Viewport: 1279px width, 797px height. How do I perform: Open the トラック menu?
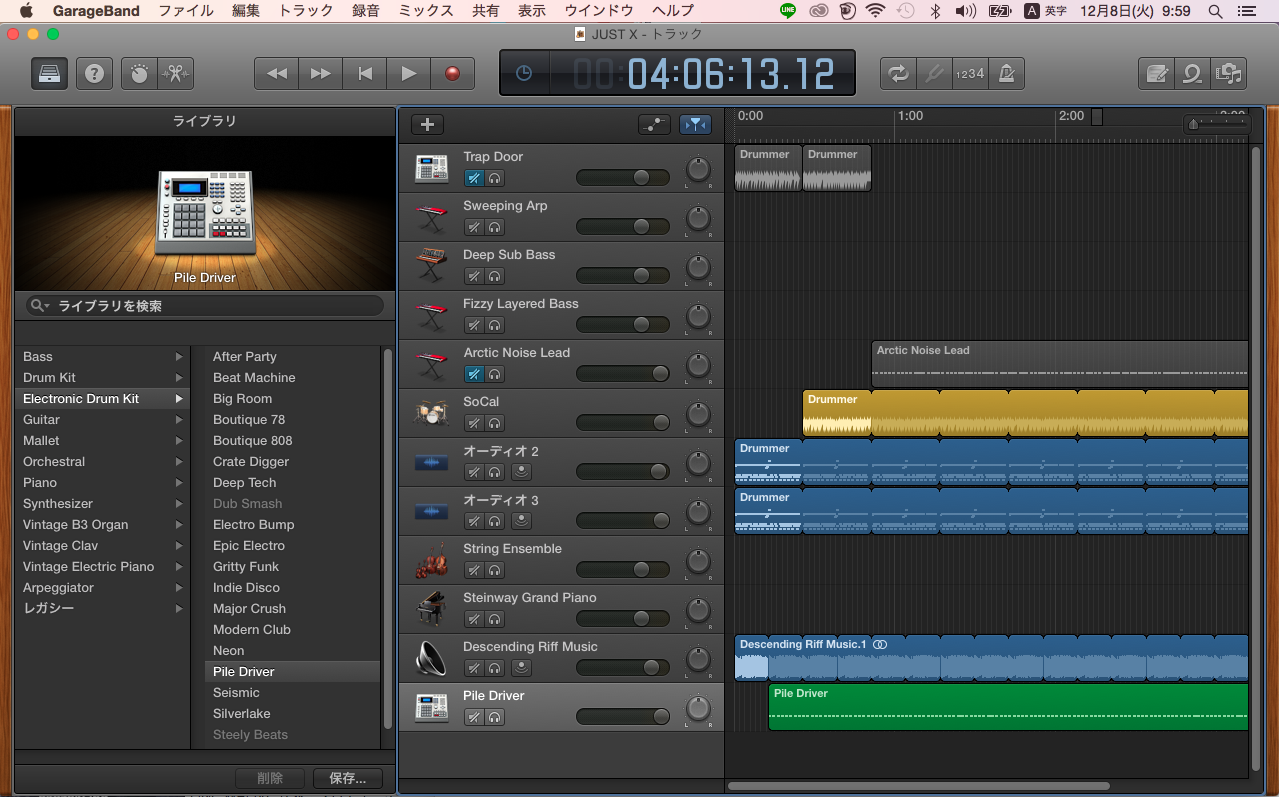pyautogui.click(x=306, y=11)
